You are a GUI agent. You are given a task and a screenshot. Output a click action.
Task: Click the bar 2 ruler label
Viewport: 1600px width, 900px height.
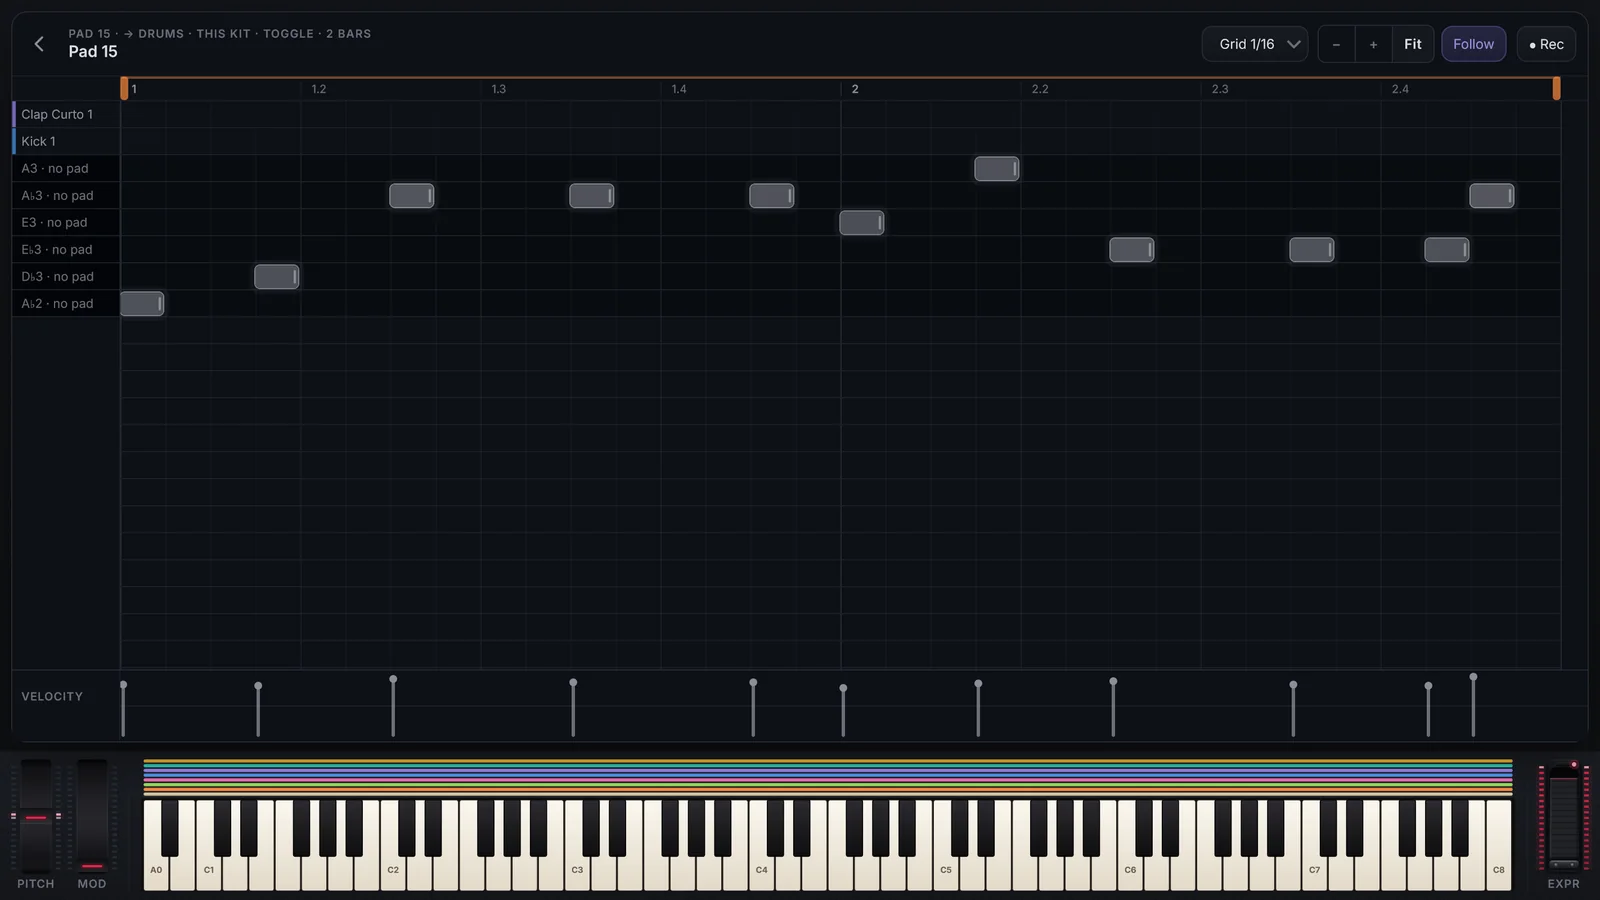click(855, 89)
